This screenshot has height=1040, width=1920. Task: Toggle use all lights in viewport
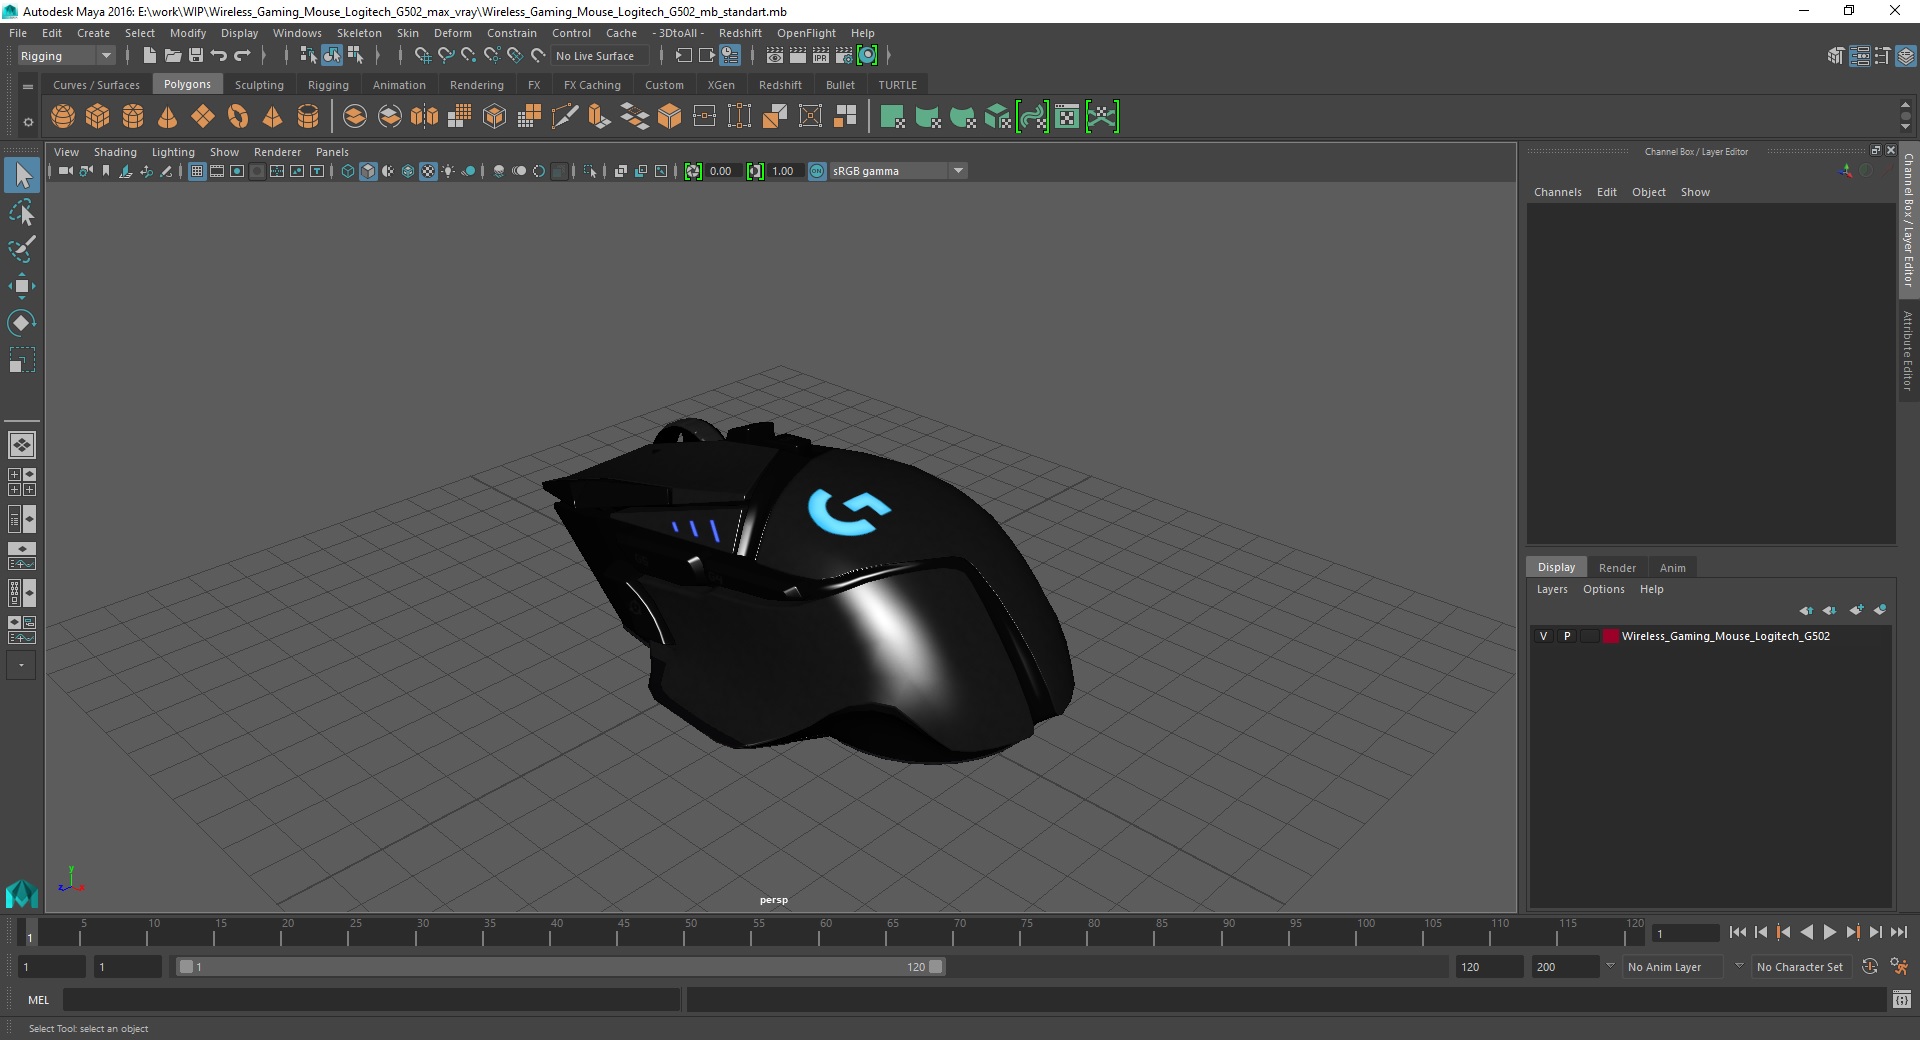click(x=448, y=171)
